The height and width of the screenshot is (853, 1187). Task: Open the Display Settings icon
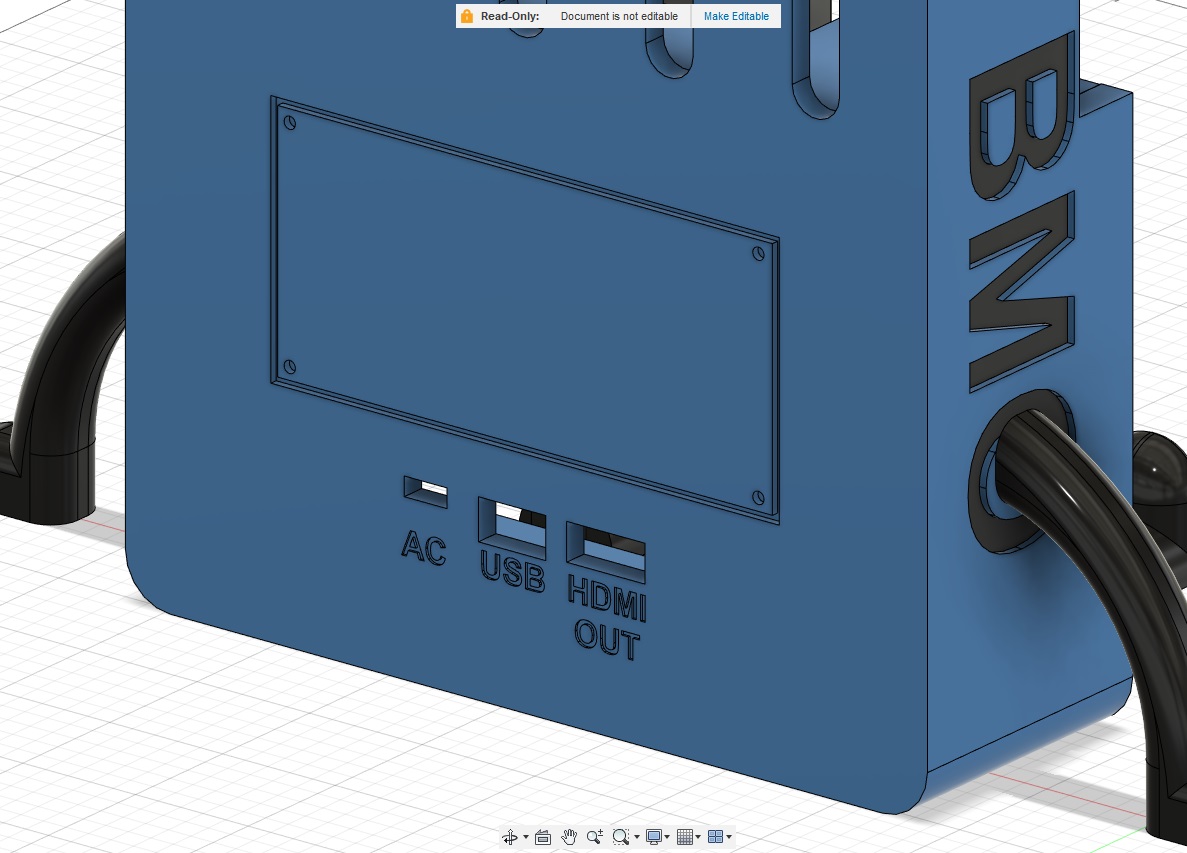(x=653, y=837)
